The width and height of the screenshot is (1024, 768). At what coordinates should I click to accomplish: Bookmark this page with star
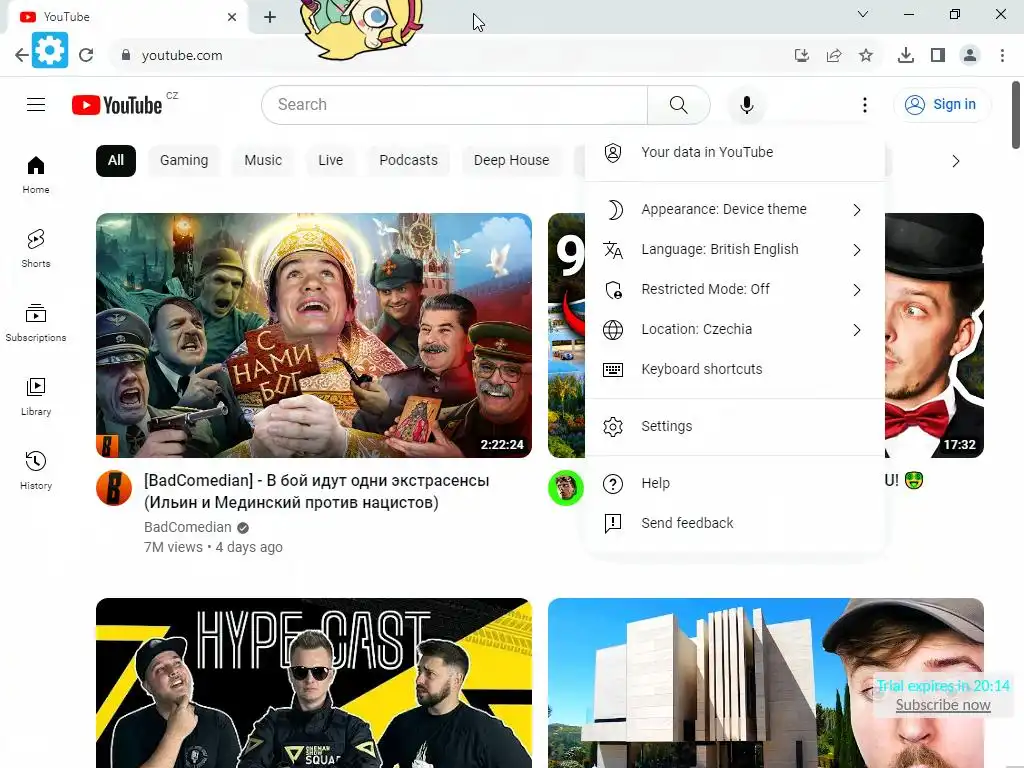point(866,56)
